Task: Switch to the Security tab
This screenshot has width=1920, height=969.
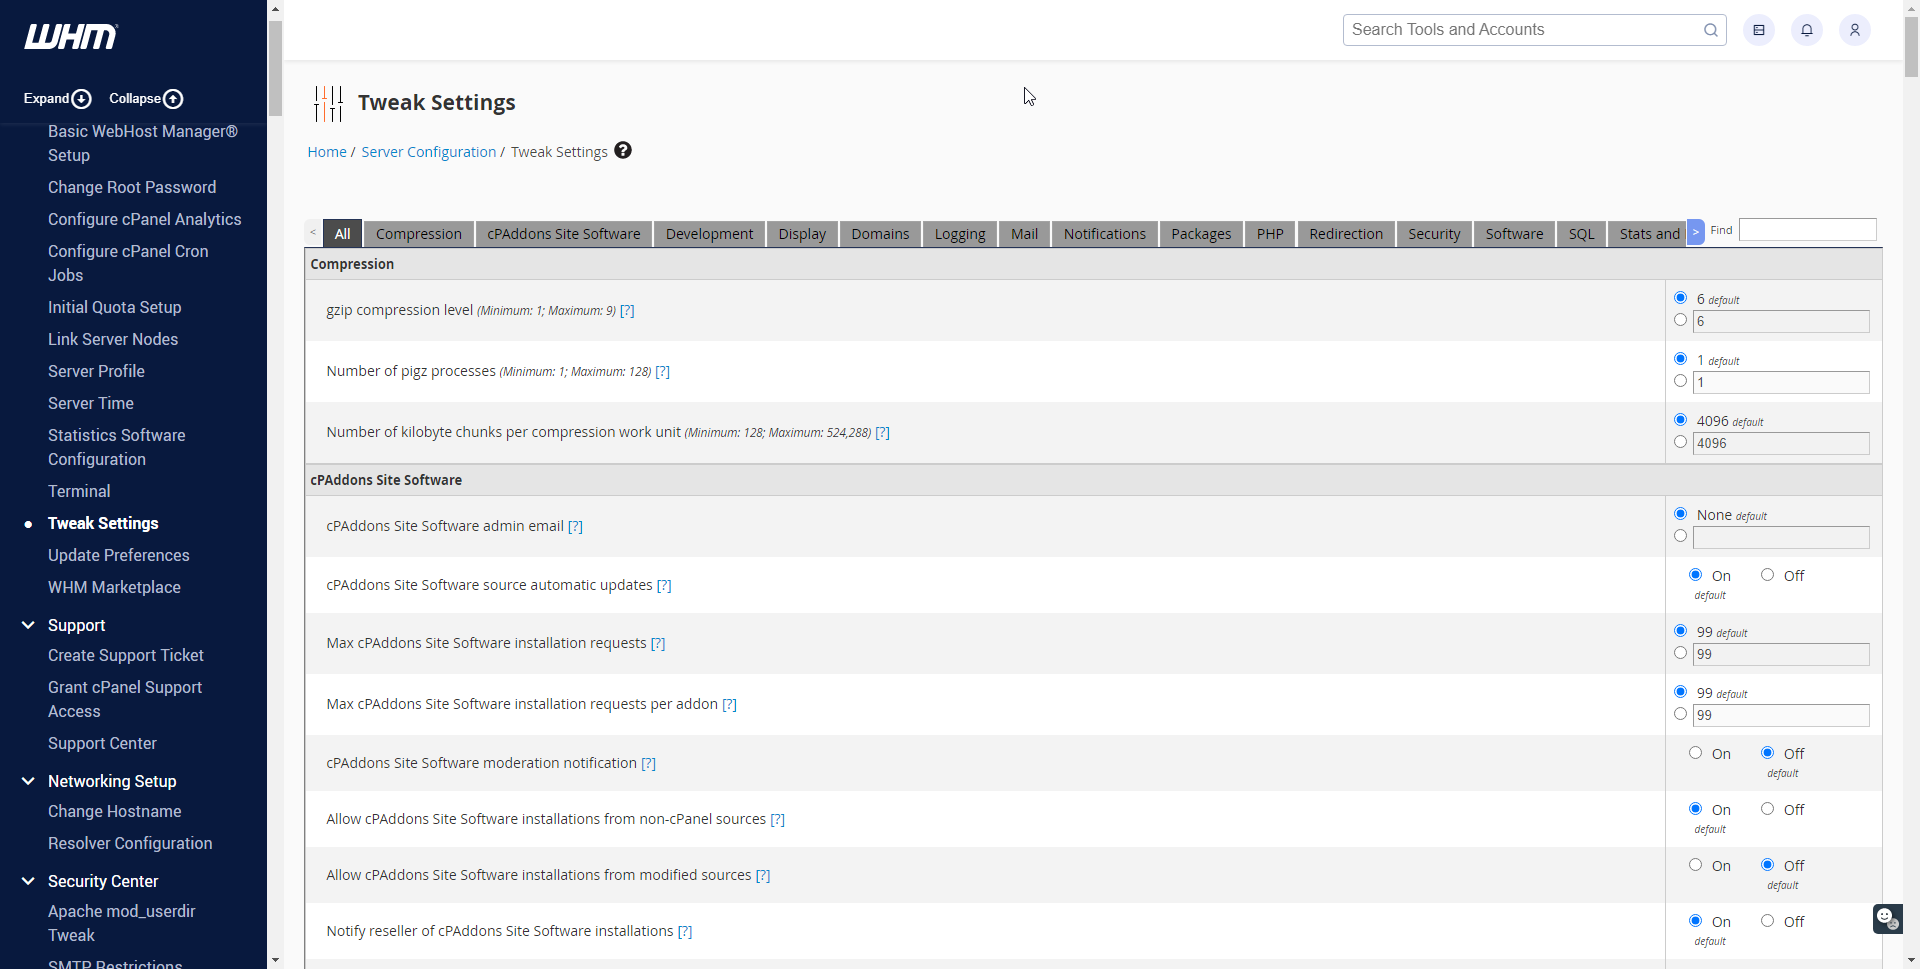Action: pos(1434,234)
